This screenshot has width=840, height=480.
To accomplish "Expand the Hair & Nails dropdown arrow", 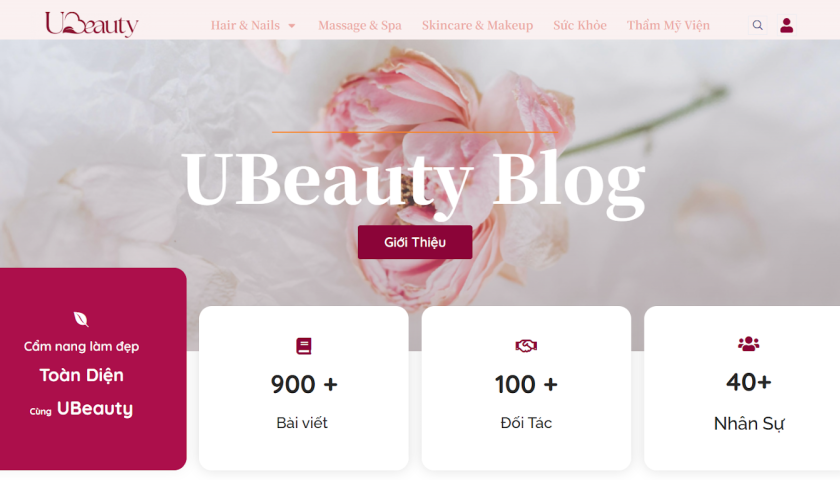I will [x=292, y=26].
